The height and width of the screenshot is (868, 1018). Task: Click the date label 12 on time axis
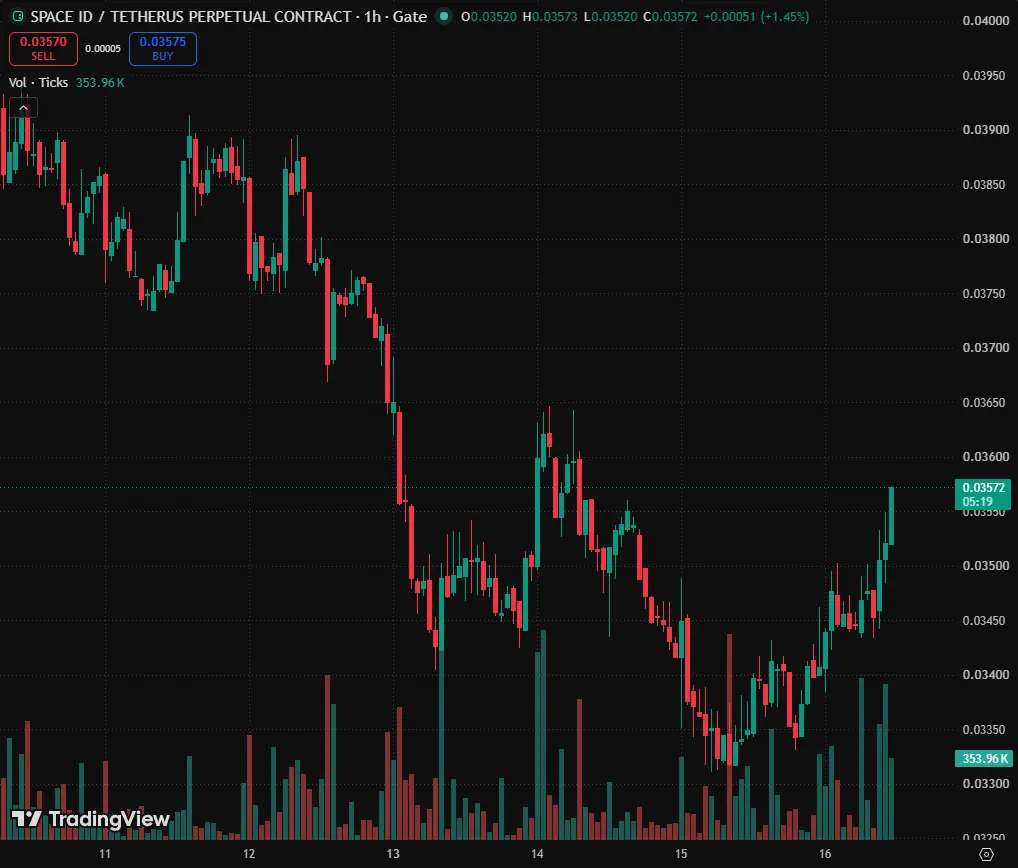tap(249, 854)
